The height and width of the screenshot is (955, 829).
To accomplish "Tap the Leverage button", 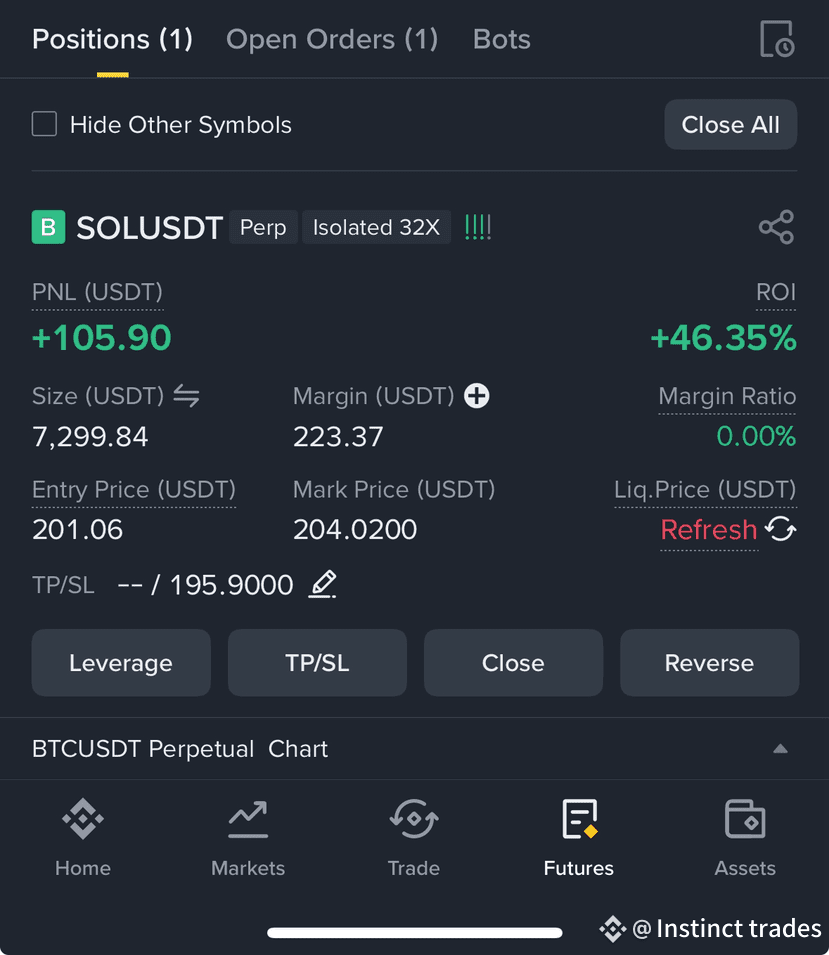I will (121, 663).
